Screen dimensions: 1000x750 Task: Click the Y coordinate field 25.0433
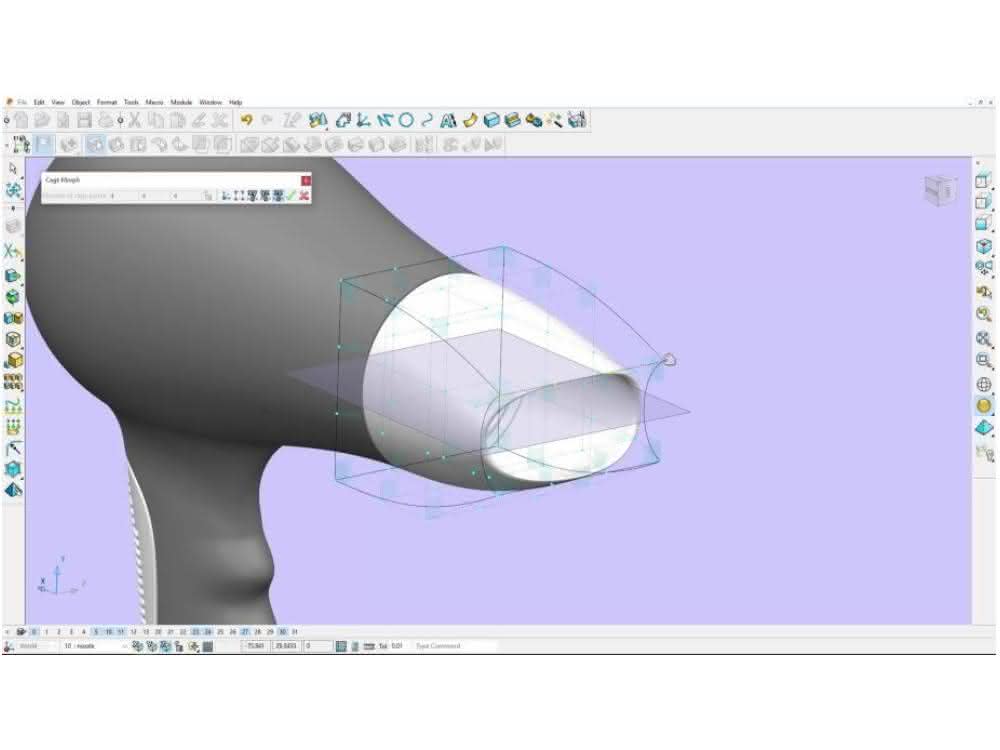click(286, 646)
